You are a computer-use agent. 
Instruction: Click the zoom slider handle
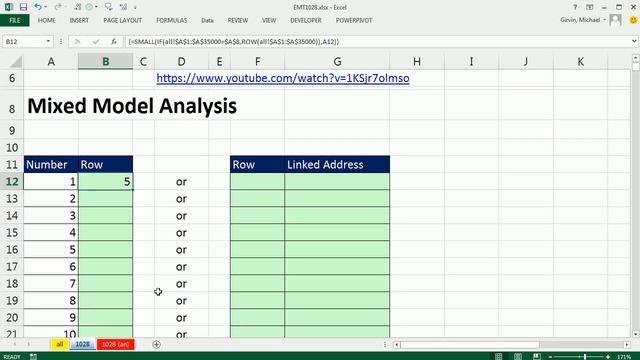click(584, 356)
